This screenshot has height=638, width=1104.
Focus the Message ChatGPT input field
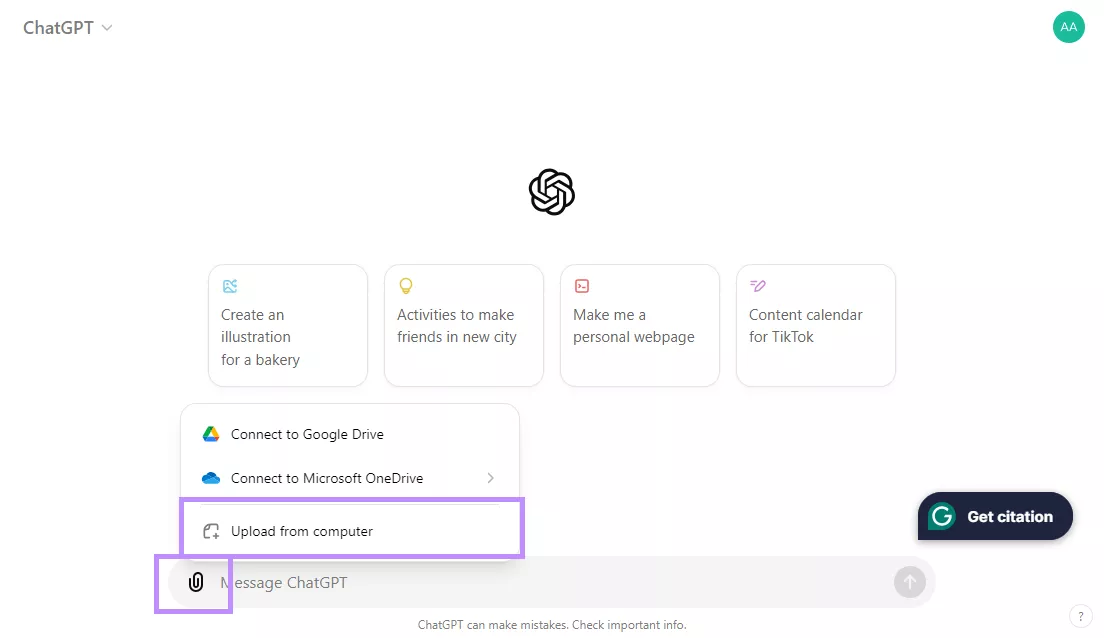click(x=550, y=582)
